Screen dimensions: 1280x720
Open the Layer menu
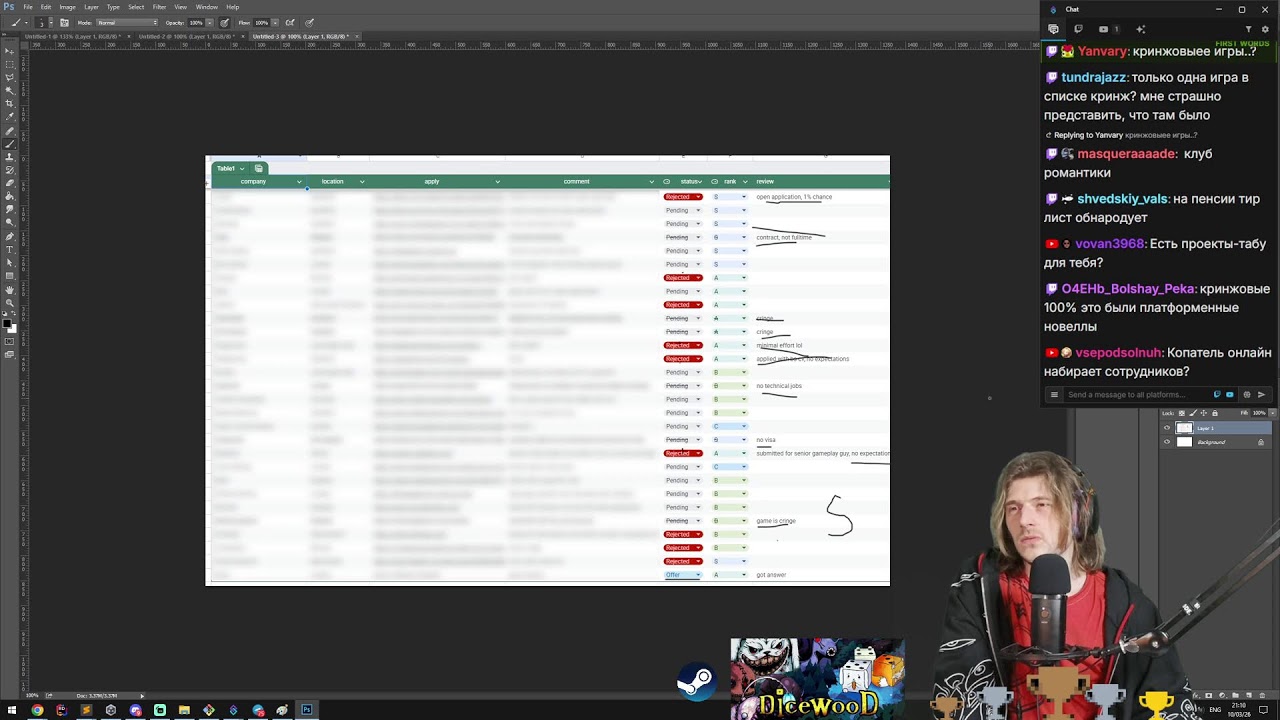click(91, 7)
